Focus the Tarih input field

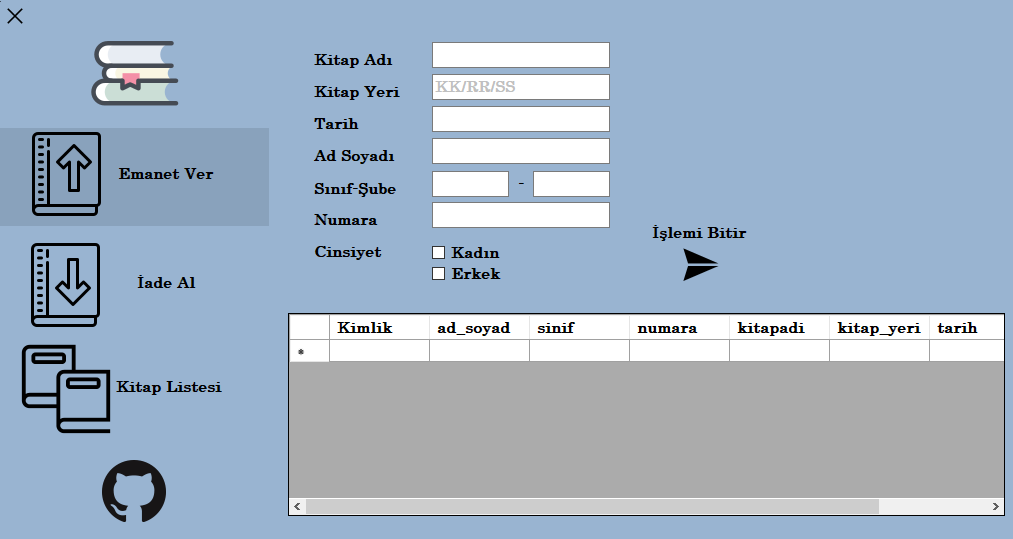(x=521, y=119)
